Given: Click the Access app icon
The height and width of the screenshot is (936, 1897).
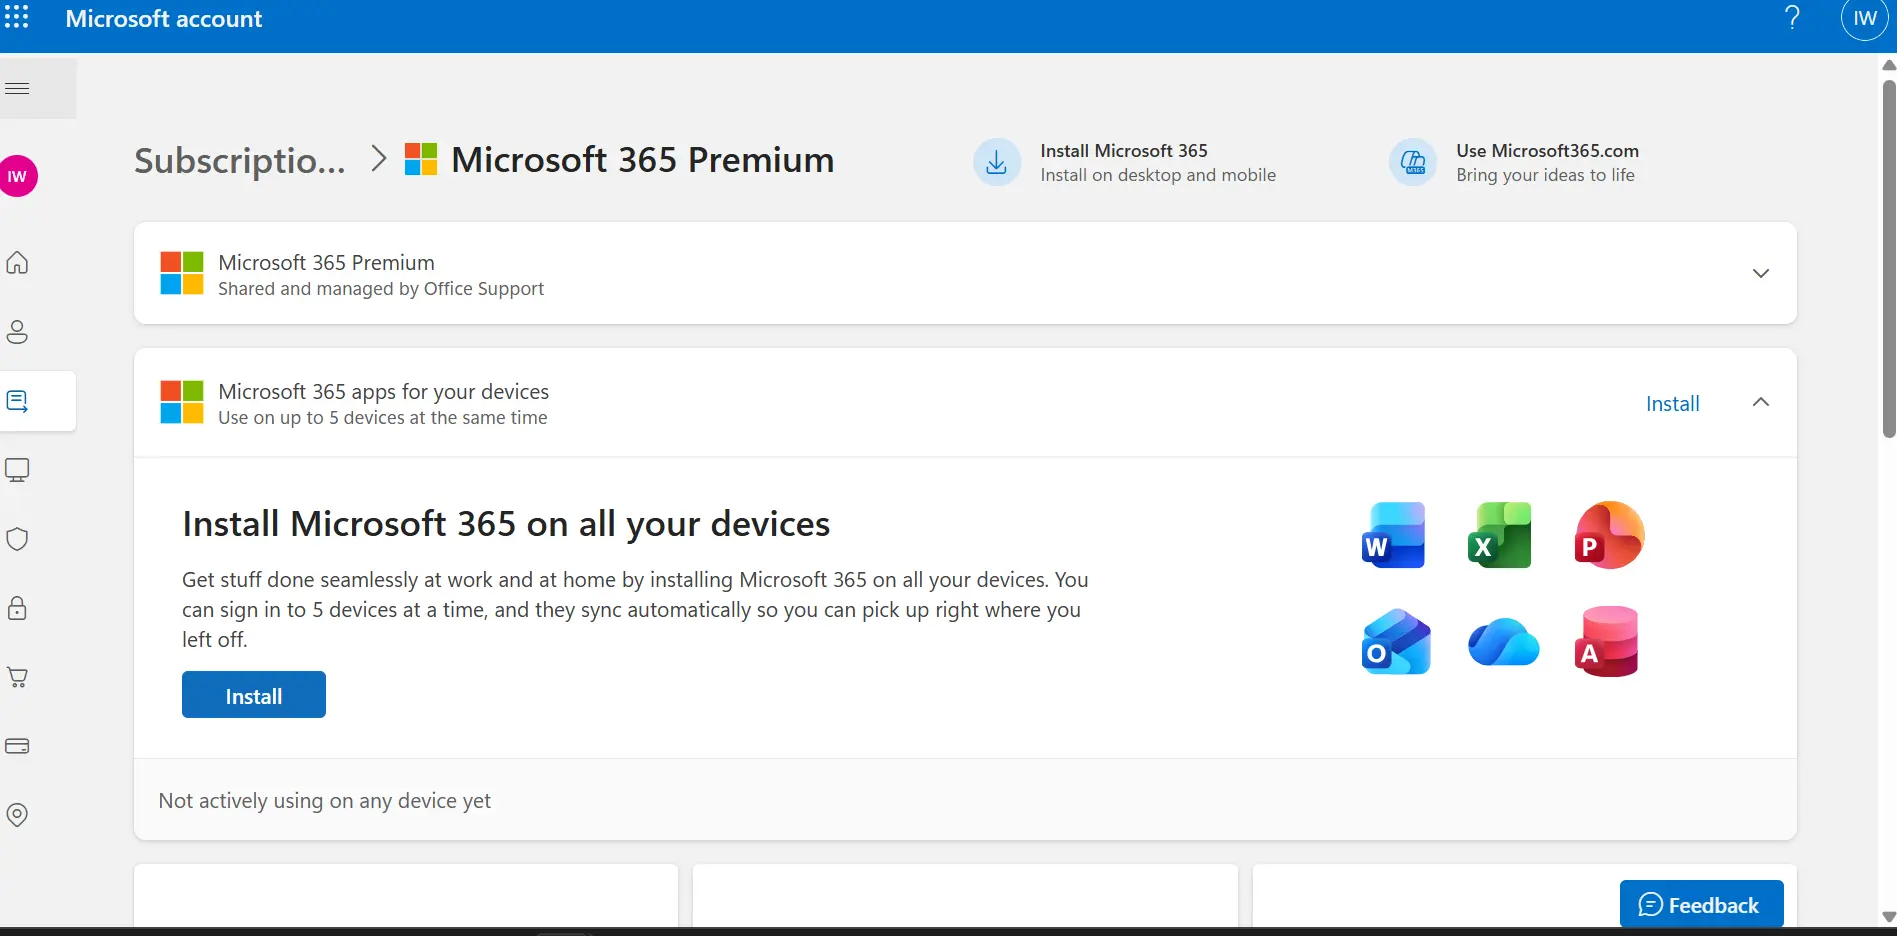Looking at the screenshot, I should (x=1607, y=642).
